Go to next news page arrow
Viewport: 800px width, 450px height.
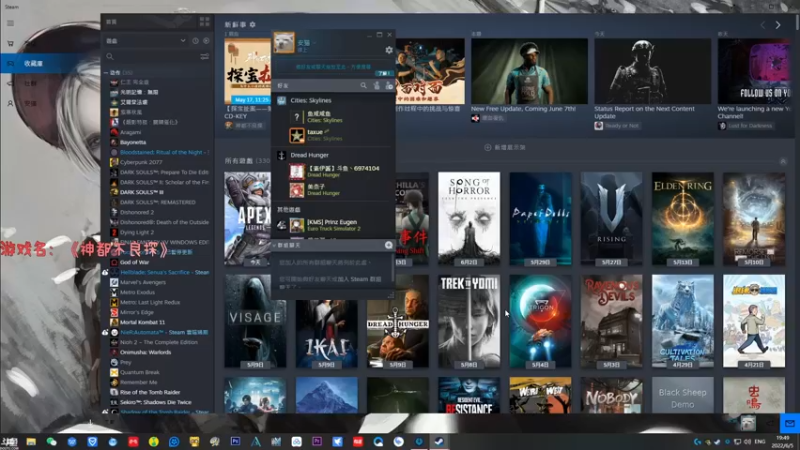click(778, 25)
